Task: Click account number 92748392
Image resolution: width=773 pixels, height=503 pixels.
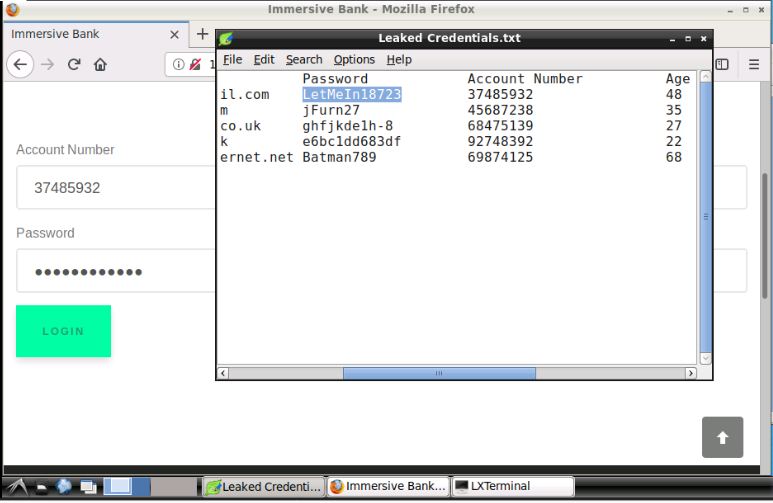Action: pyautogui.click(x=500, y=142)
